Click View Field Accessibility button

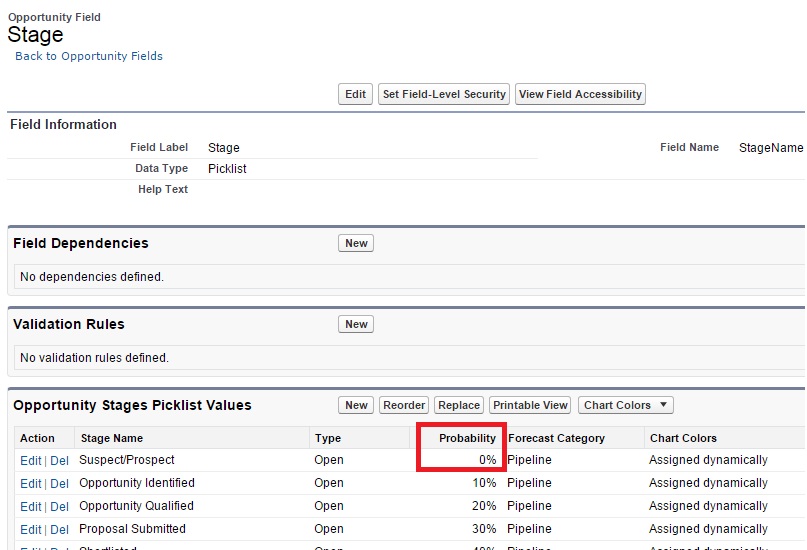click(x=580, y=94)
